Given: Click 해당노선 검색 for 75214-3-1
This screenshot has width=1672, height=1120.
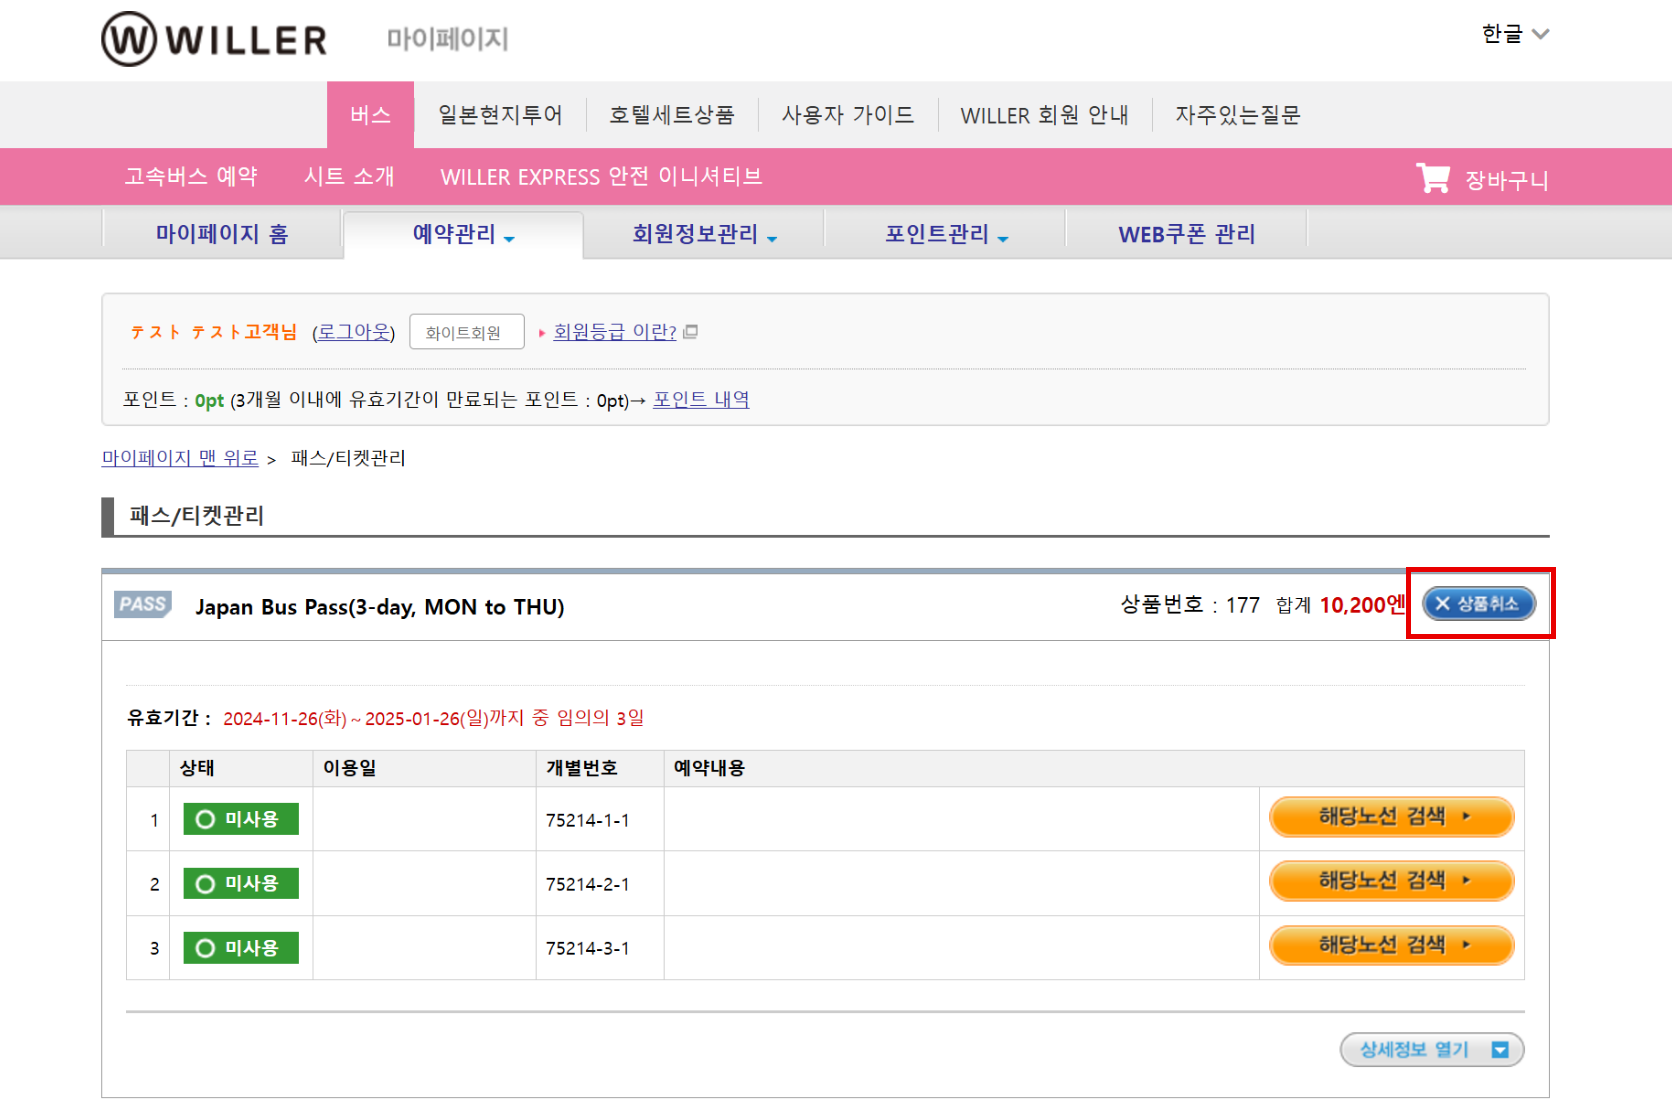Looking at the screenshot, I should click(x=1391, y=945).
